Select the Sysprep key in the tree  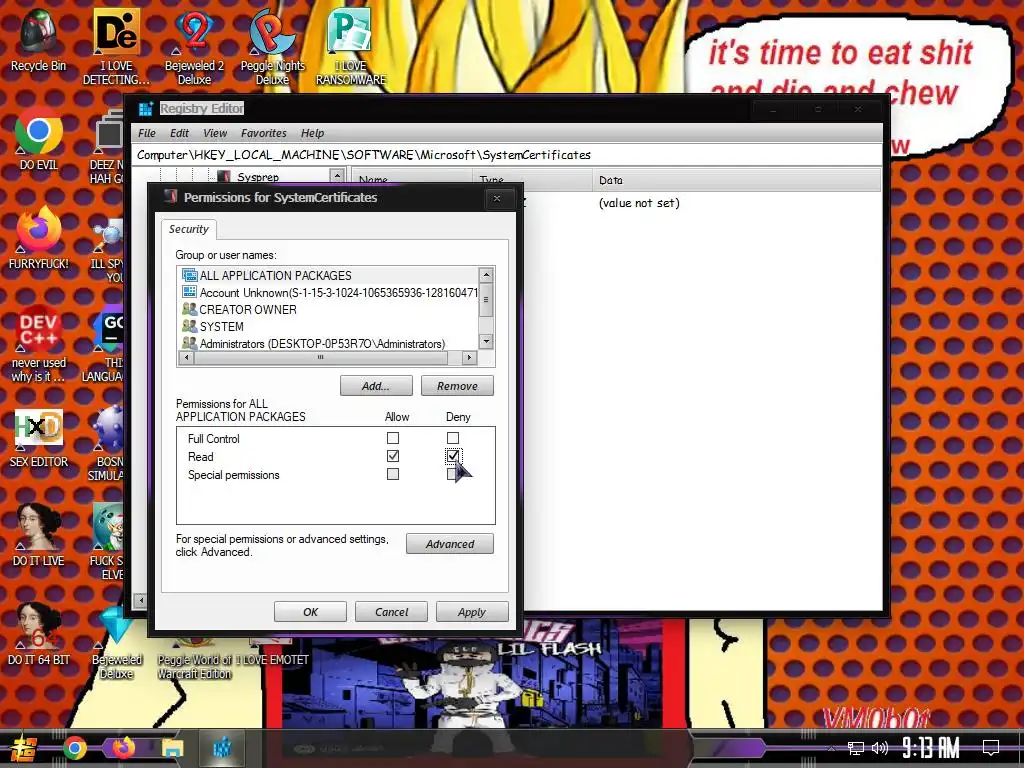tap(258, 177)
